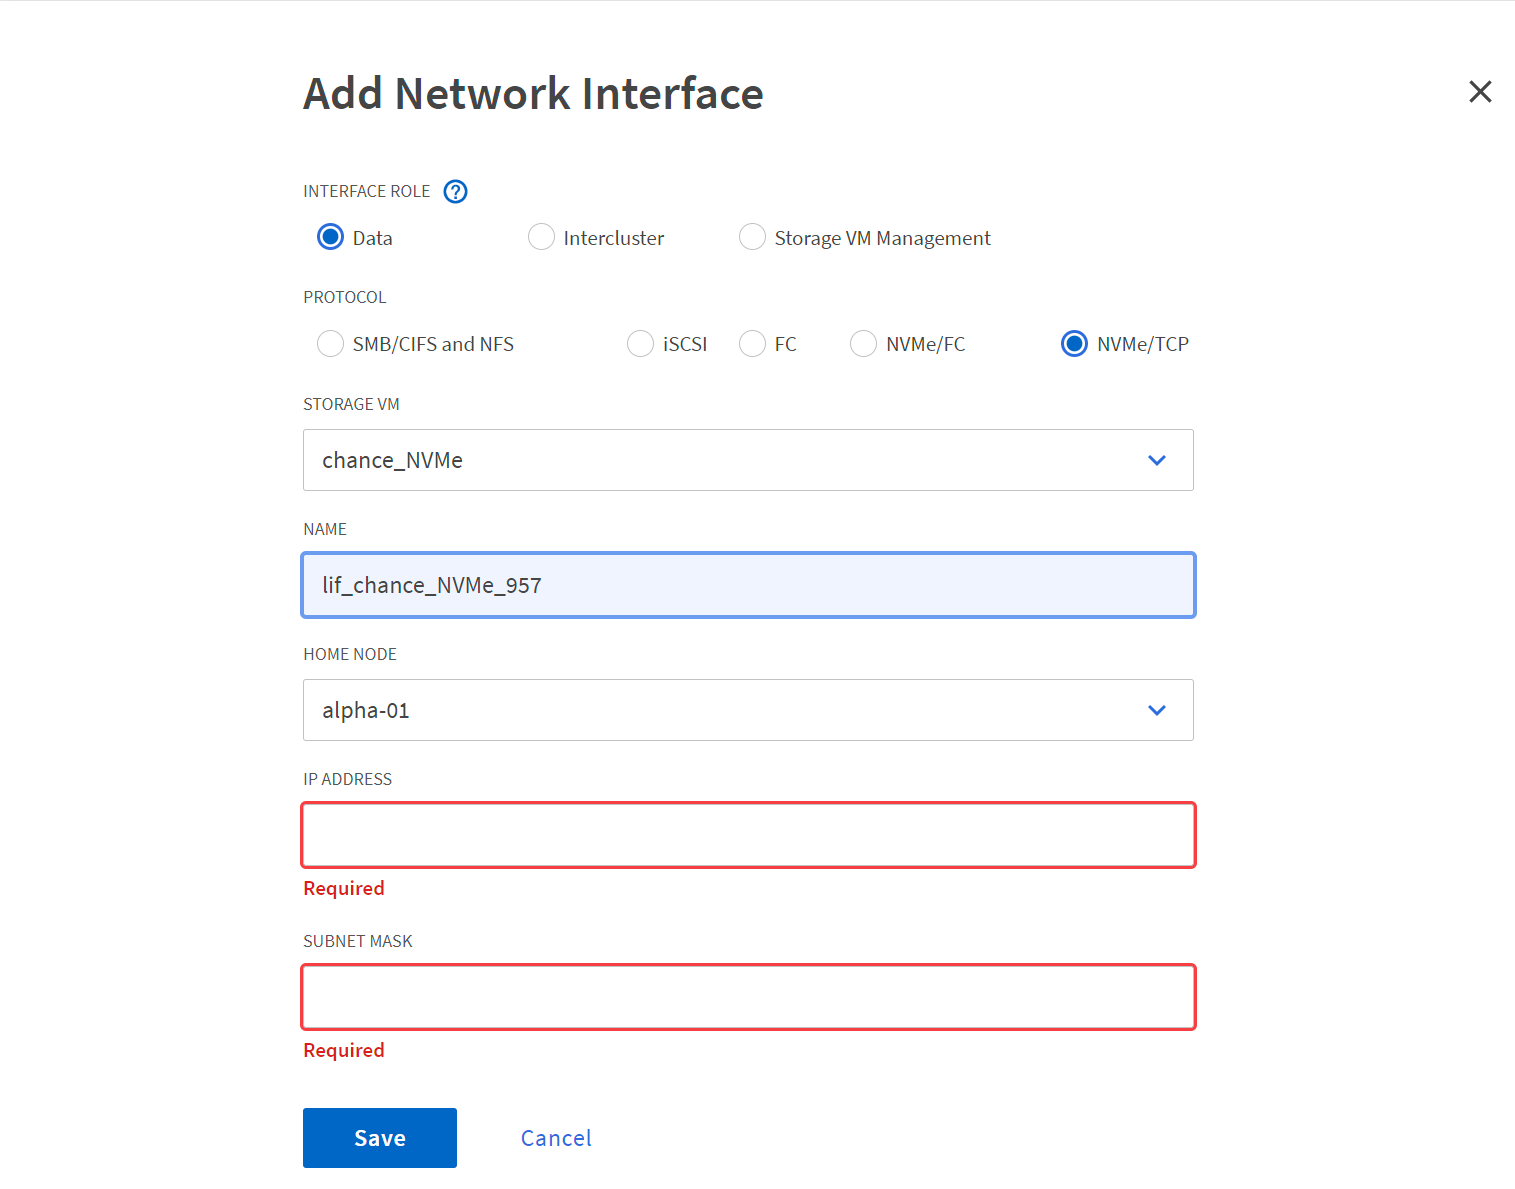The image size is (1515, 1189).
Task: Click the Cancel link
Action: [556, 1138]
